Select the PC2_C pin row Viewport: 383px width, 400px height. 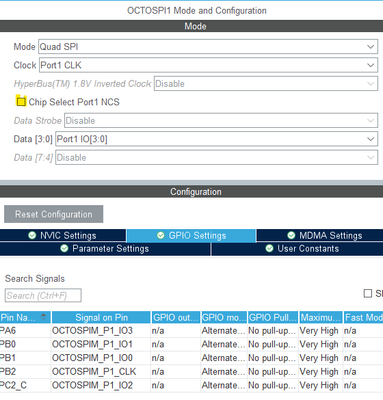191,385
